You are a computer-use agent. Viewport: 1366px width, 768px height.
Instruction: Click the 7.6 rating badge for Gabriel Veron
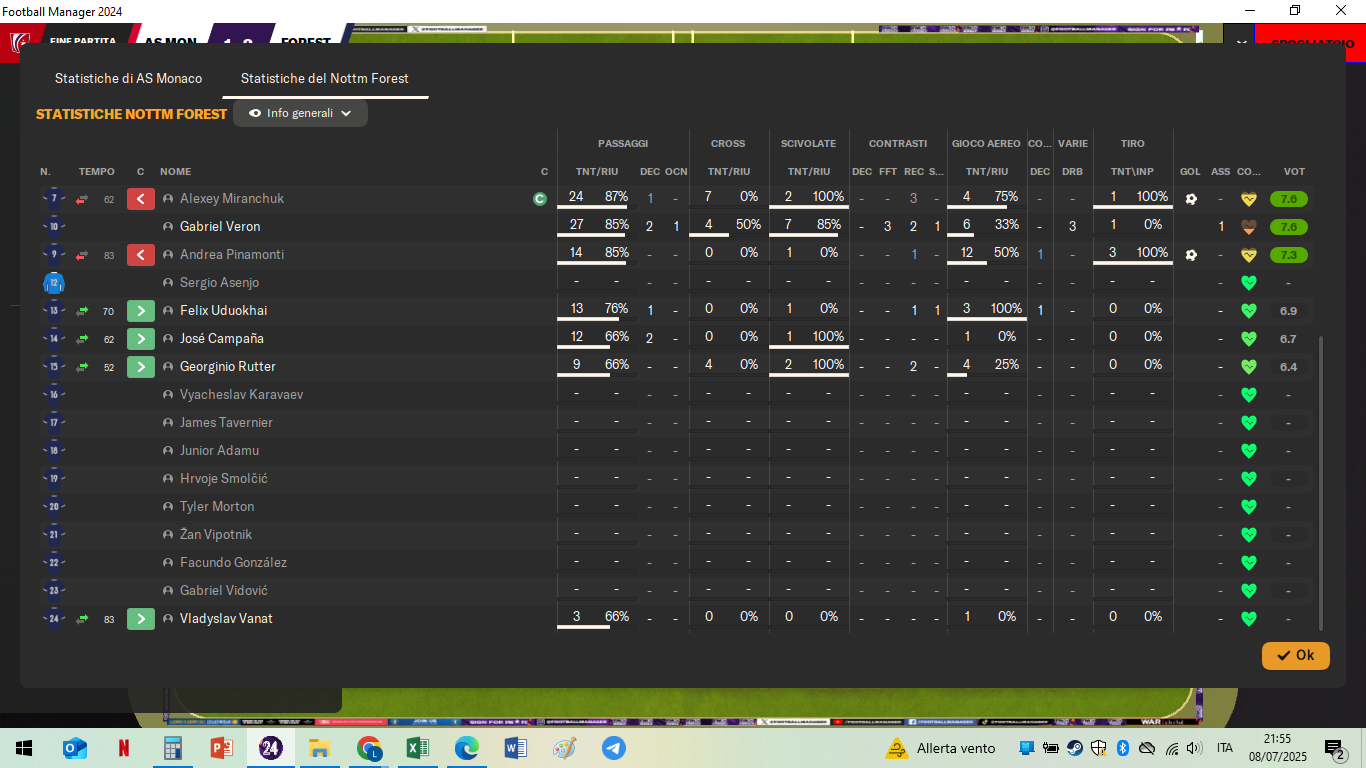click(1289, 227)
